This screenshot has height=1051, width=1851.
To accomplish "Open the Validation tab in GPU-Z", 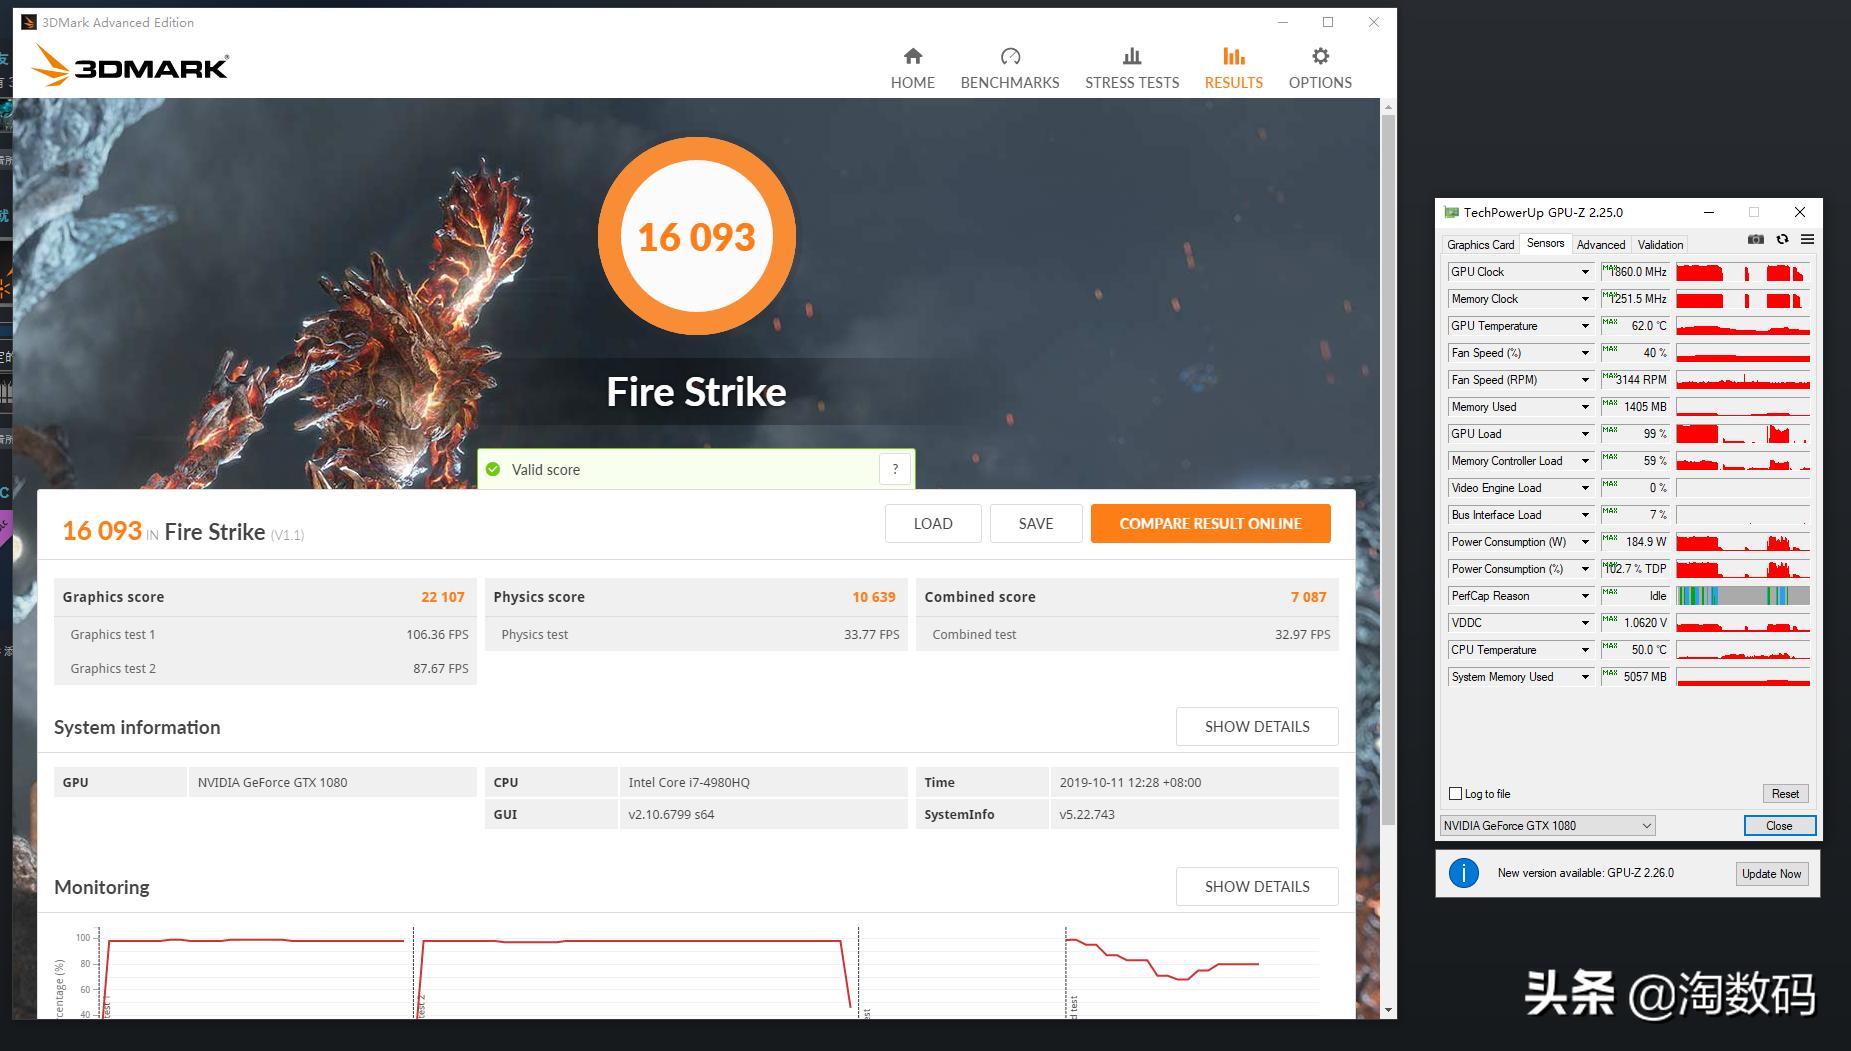I will (x=1659, y=244).
